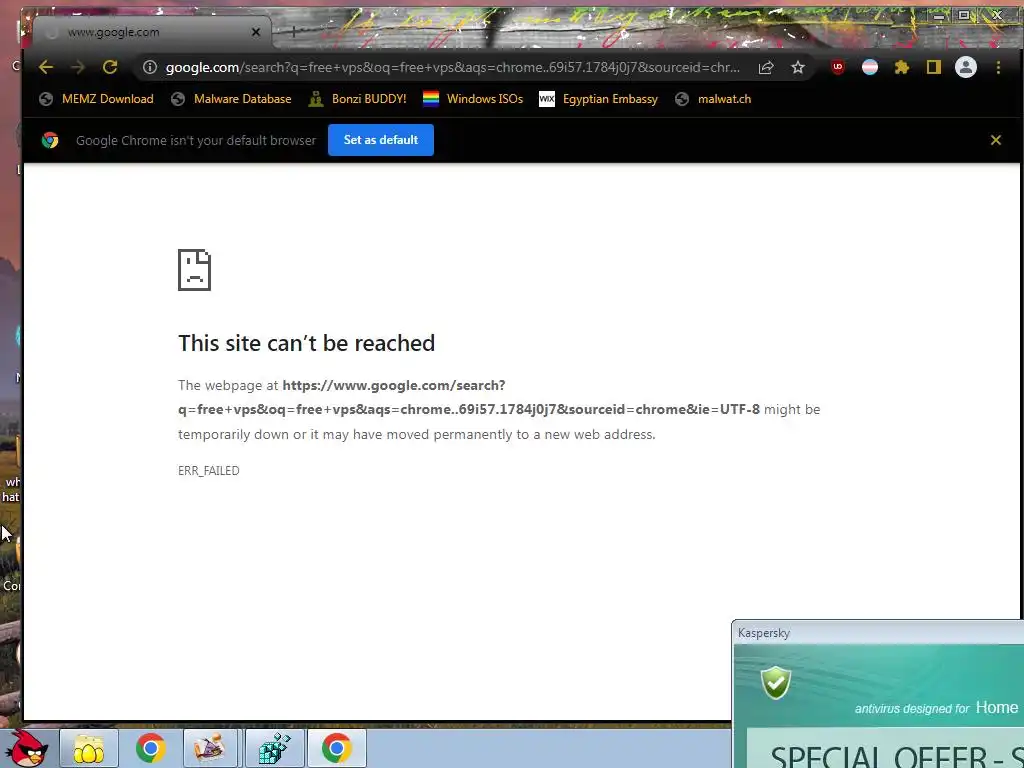
Task: Open the profile avatar menu
Action: coord(966,67)
